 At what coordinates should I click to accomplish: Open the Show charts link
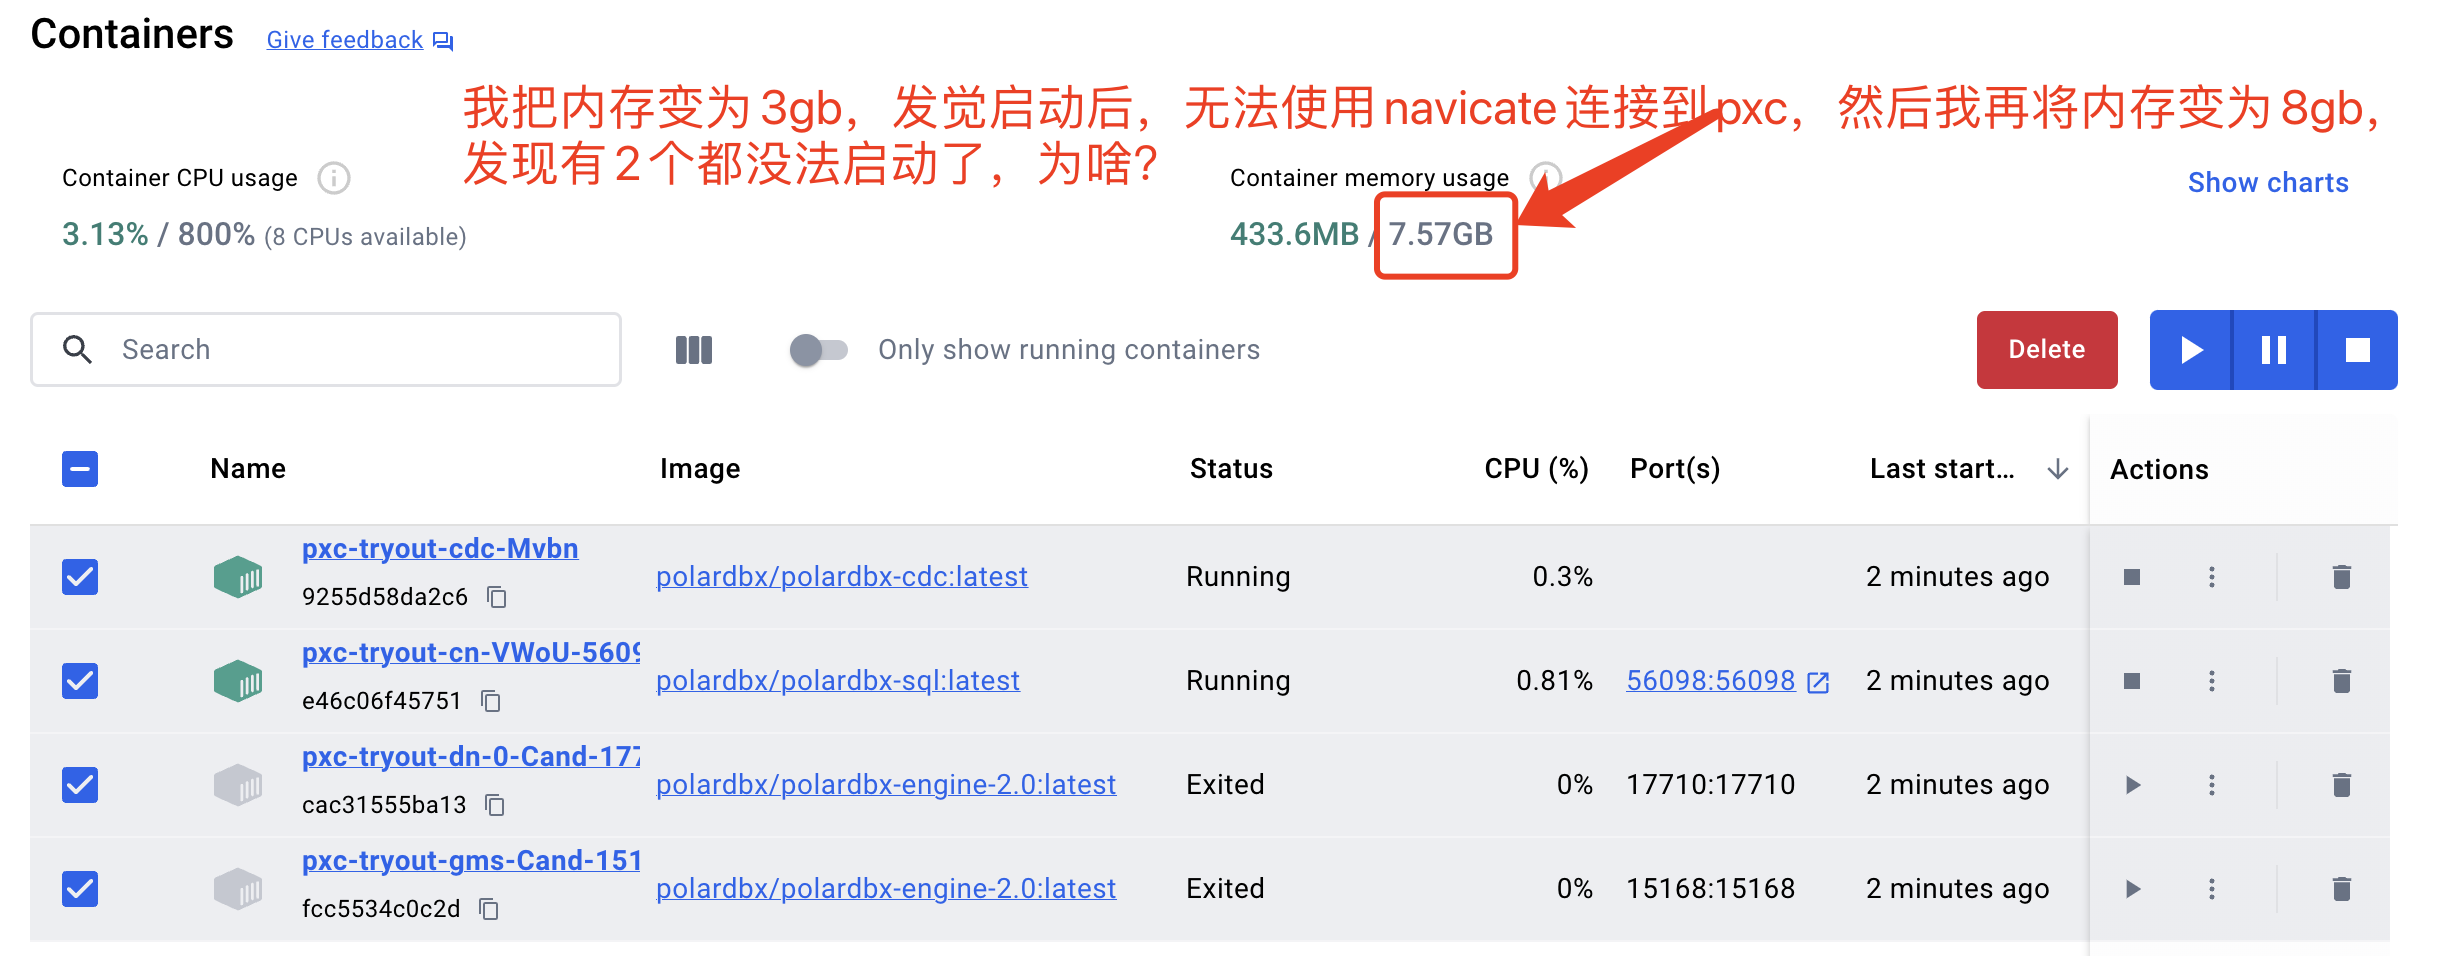[2267, 183]
